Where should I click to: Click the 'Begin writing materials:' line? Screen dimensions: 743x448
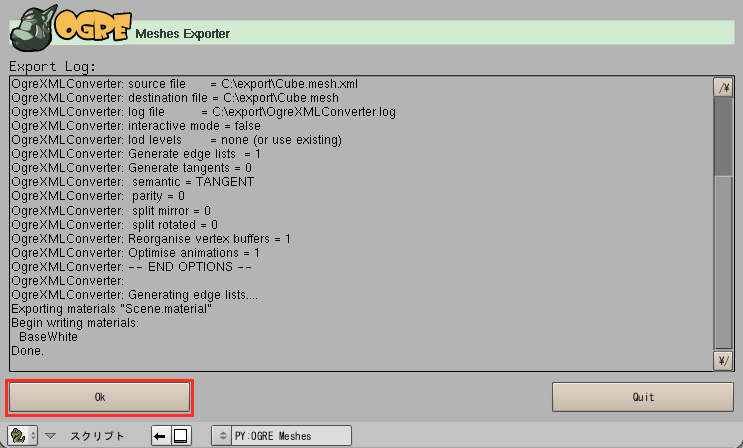75,323
